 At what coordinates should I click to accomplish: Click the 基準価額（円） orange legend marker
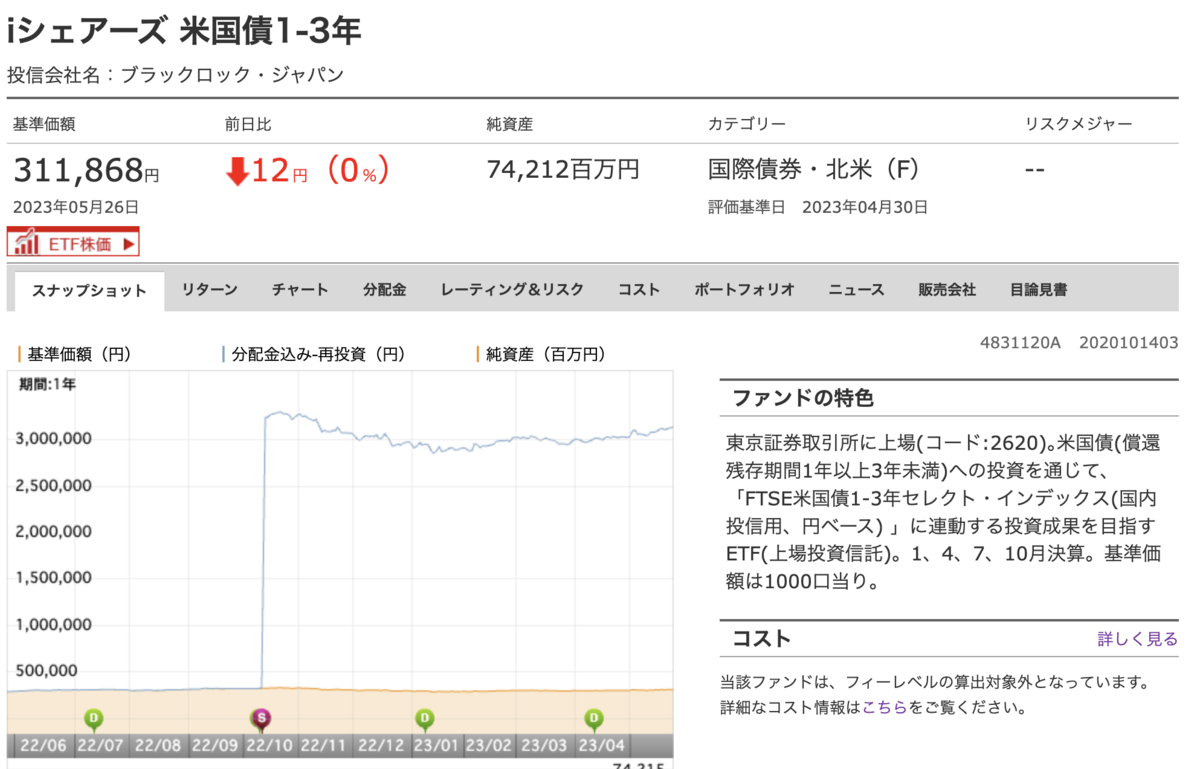point(20,354)
